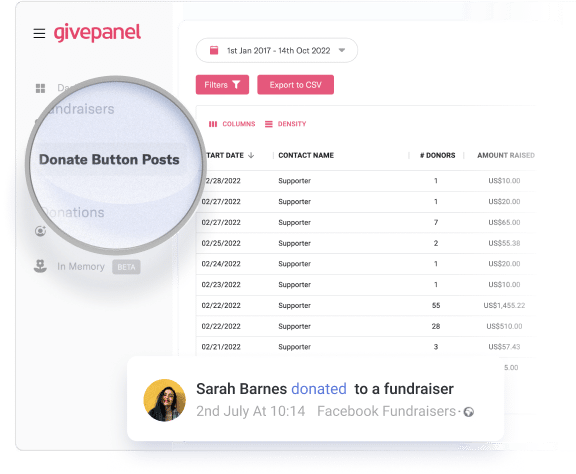The width and height of the screenshot is (576, 474).
Task: Click Facebook Fundraisers label in notification
Action: click(386, 411)
